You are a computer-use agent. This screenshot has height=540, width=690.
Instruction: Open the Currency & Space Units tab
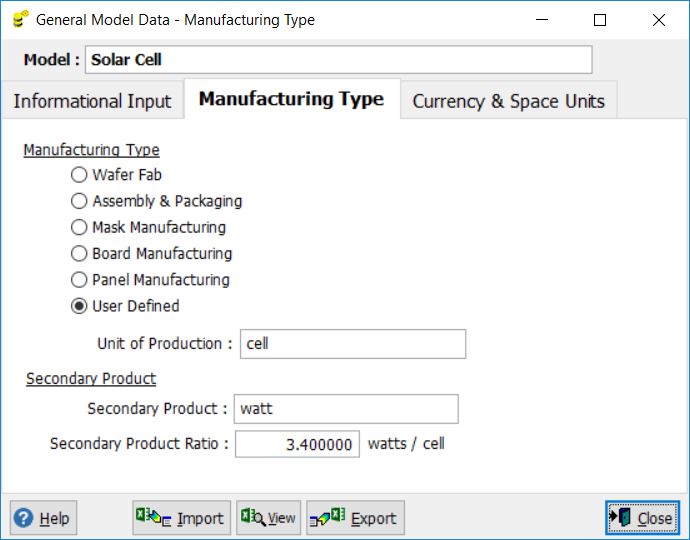[x=508, y=100]
